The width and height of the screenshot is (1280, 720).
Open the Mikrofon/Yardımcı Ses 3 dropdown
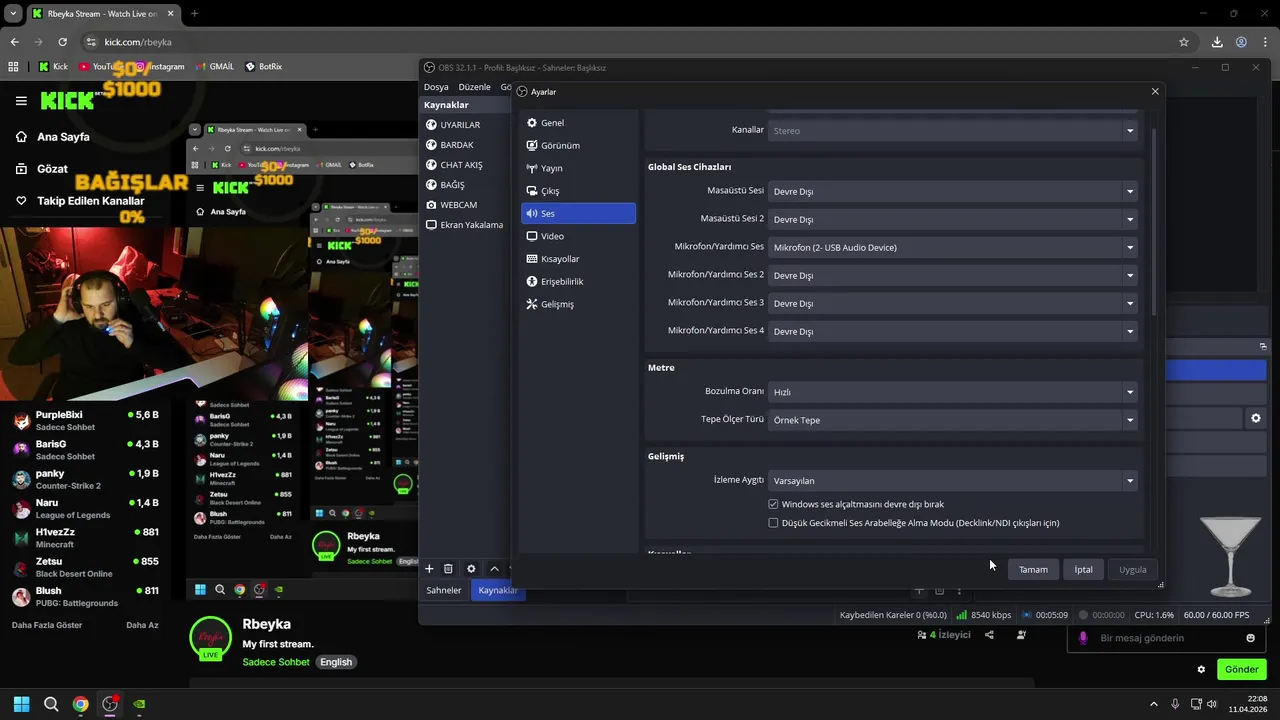[x=953, y=303]
